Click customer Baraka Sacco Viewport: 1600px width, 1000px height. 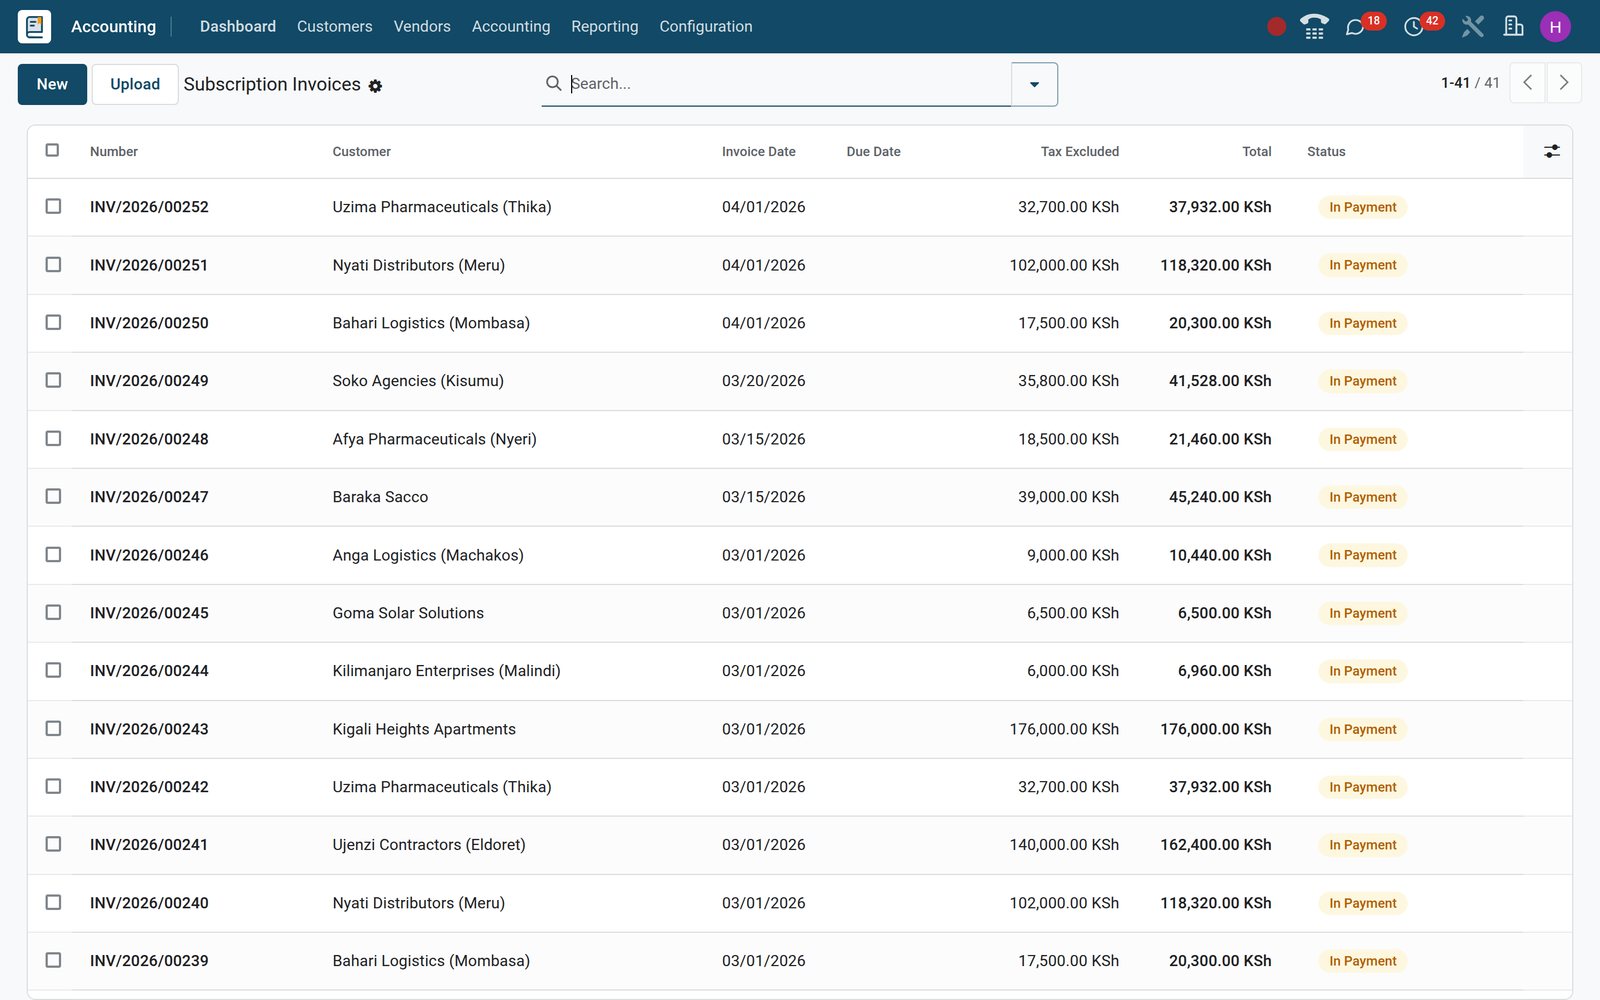[380, 497]
